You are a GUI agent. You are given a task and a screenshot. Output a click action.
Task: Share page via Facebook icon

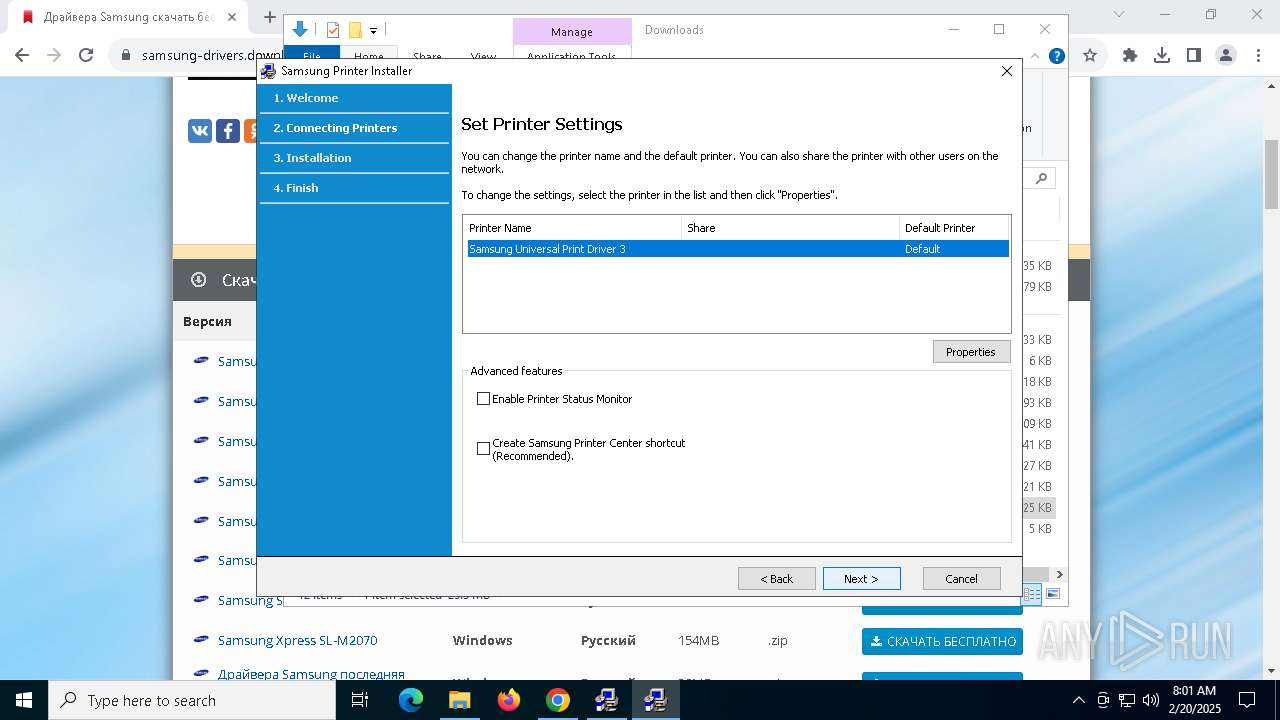228,131
